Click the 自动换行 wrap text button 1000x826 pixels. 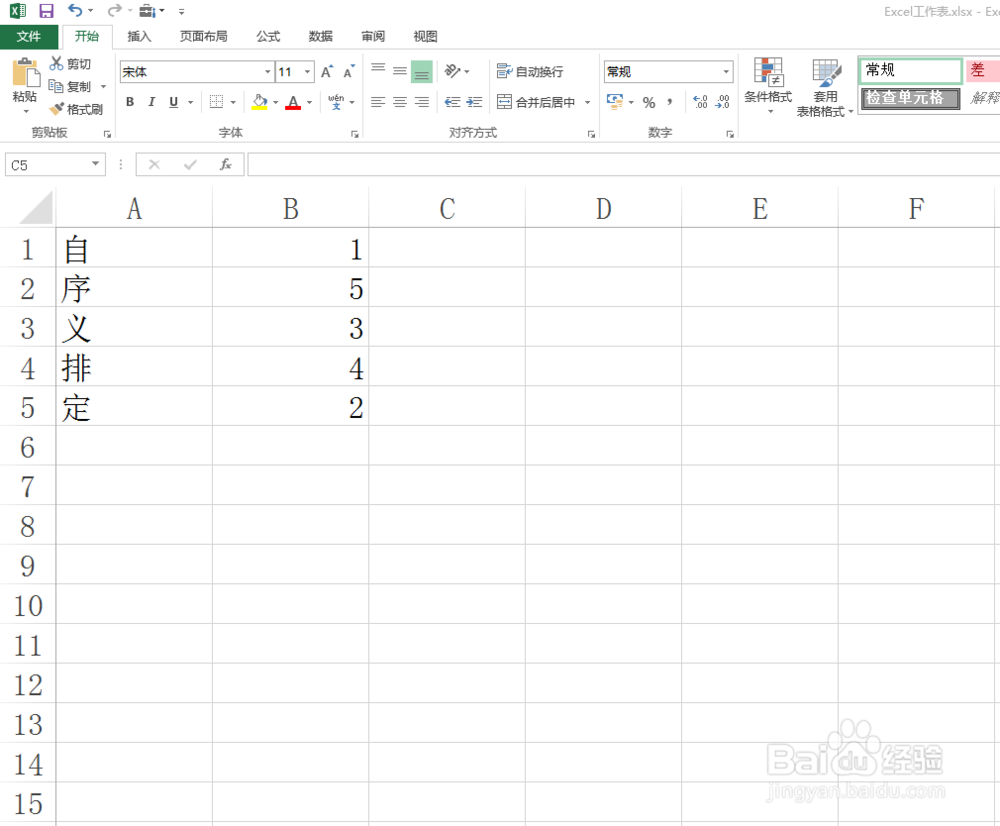(530, 71)
